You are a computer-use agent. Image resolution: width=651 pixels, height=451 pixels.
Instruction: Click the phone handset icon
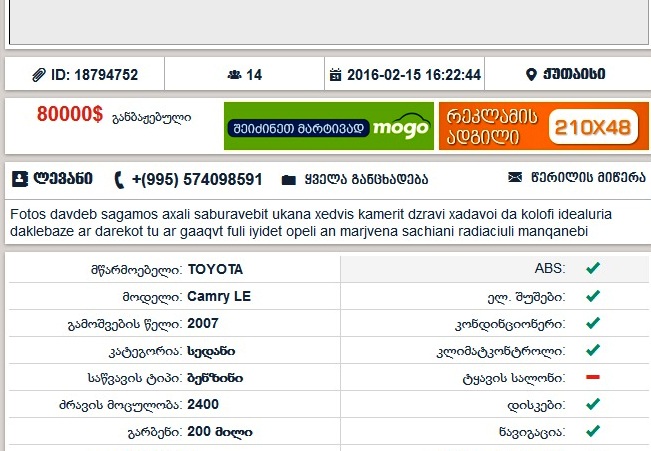119,180
